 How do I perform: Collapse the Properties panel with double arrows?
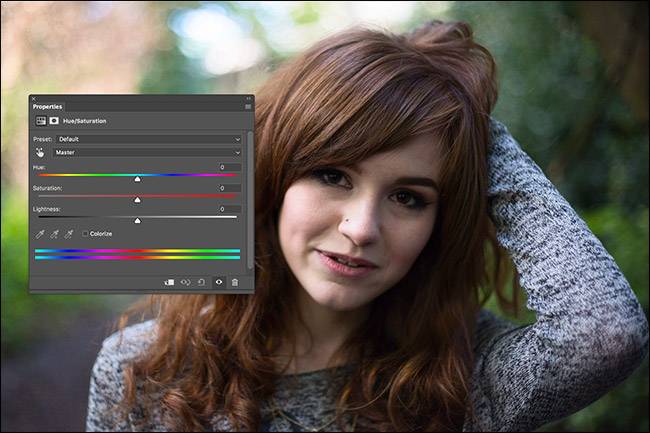coord(248,99)
